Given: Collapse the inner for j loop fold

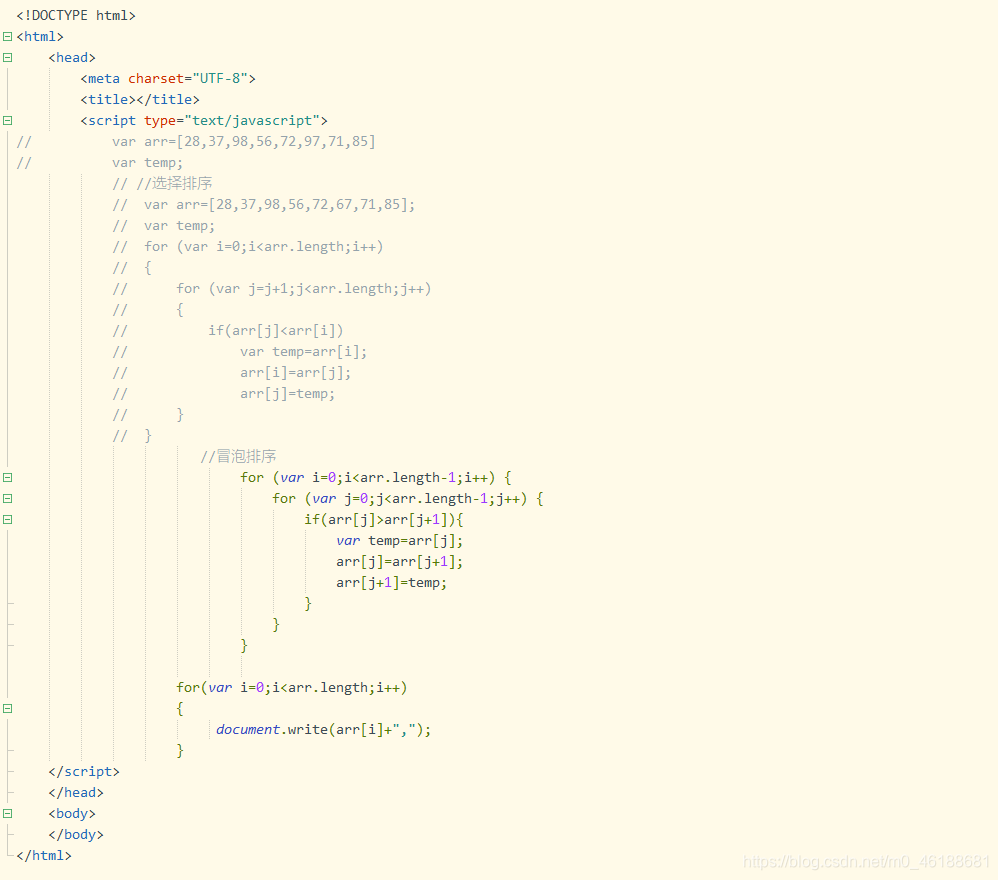Looking at the screenshot, I should 8,499.
